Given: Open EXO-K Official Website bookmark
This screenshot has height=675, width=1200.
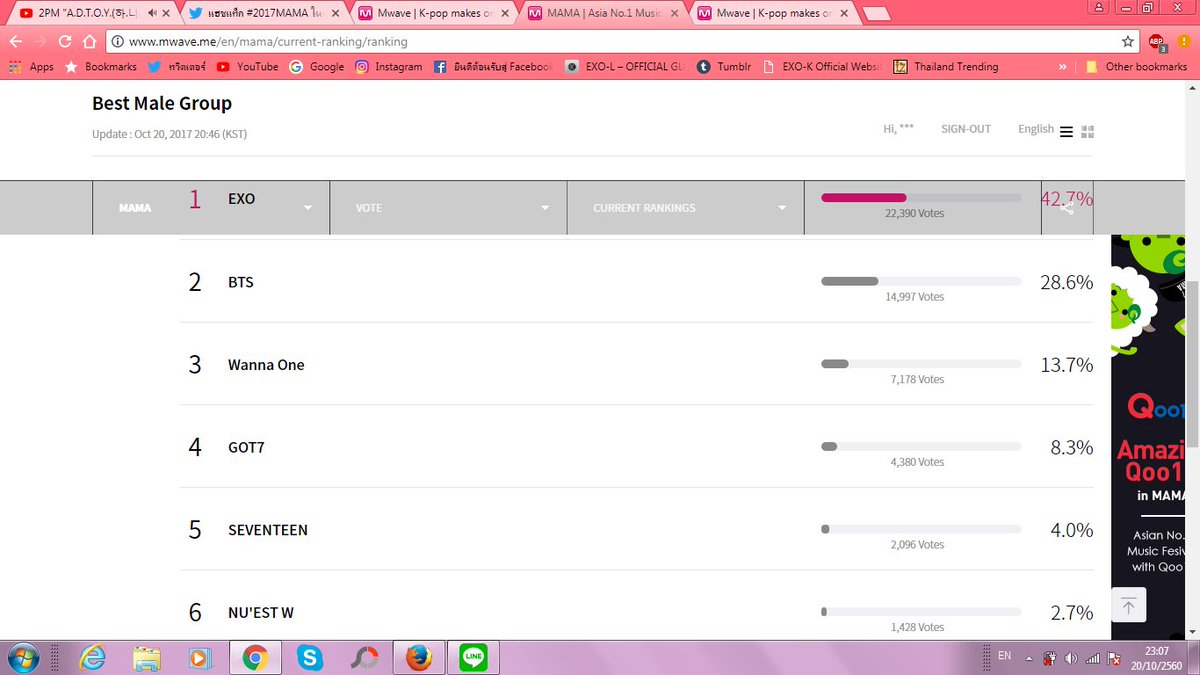Looking at the screenshot, I should (820, 67).
